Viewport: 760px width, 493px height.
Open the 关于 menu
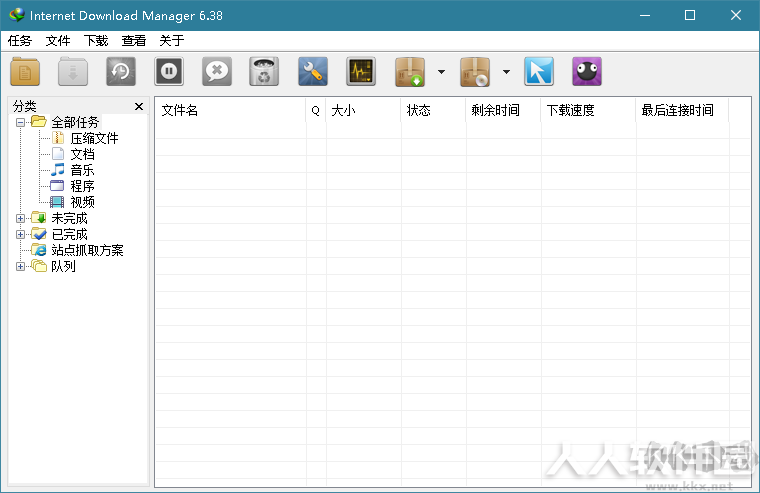171,41
